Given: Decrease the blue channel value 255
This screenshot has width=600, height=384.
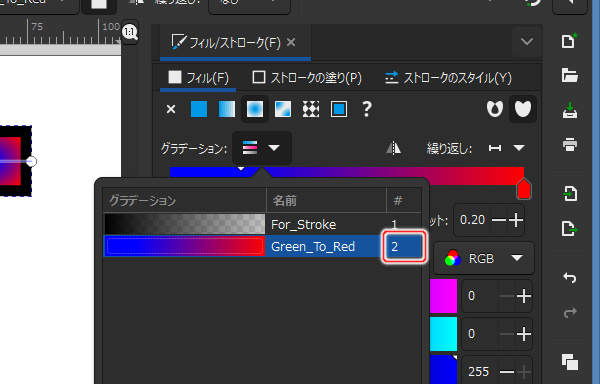Looking at the screenshot, I should [x=507, y=372].
